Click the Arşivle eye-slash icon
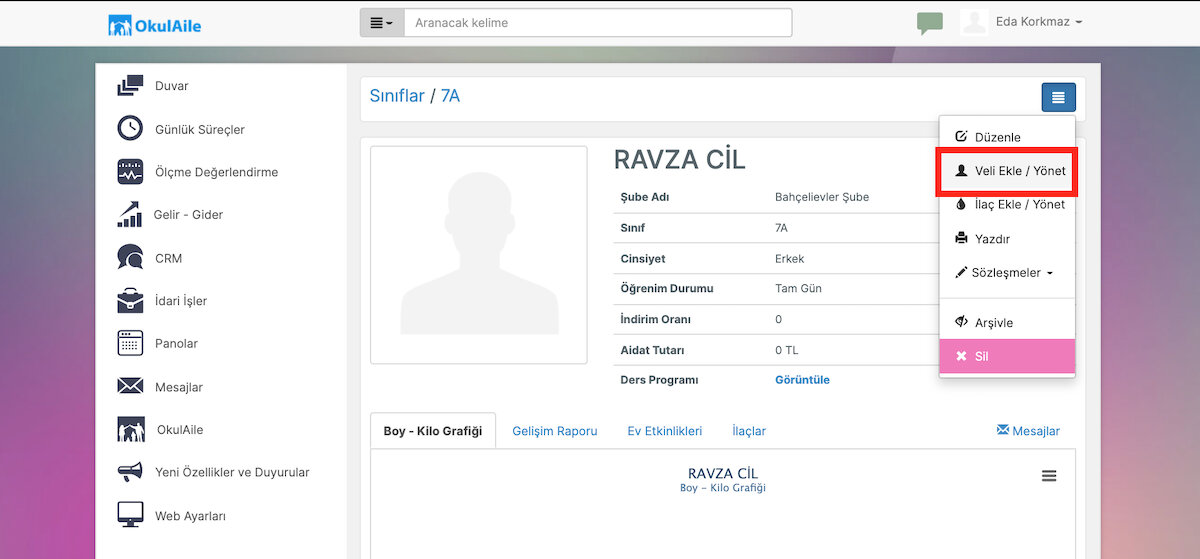The width and height of the screenshot is (1200, 559). [x=961, y=322]
